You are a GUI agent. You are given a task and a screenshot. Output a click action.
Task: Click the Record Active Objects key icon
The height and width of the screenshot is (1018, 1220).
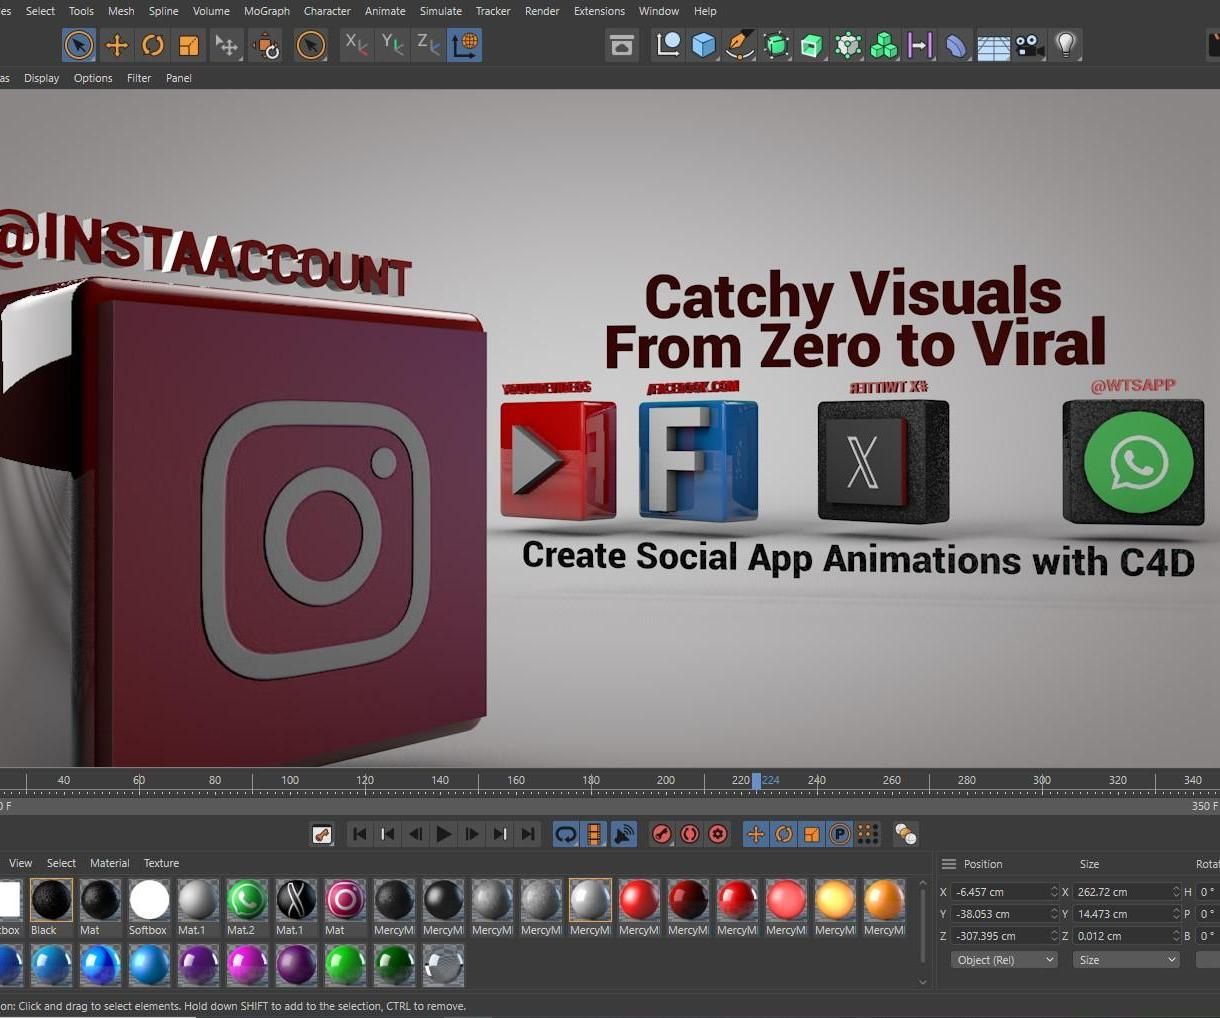click(x=662, y=834)
